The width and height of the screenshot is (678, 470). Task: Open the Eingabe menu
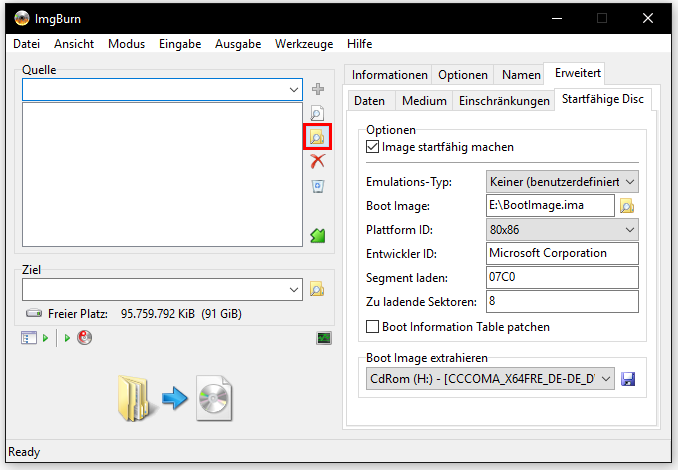pos(180,44)
